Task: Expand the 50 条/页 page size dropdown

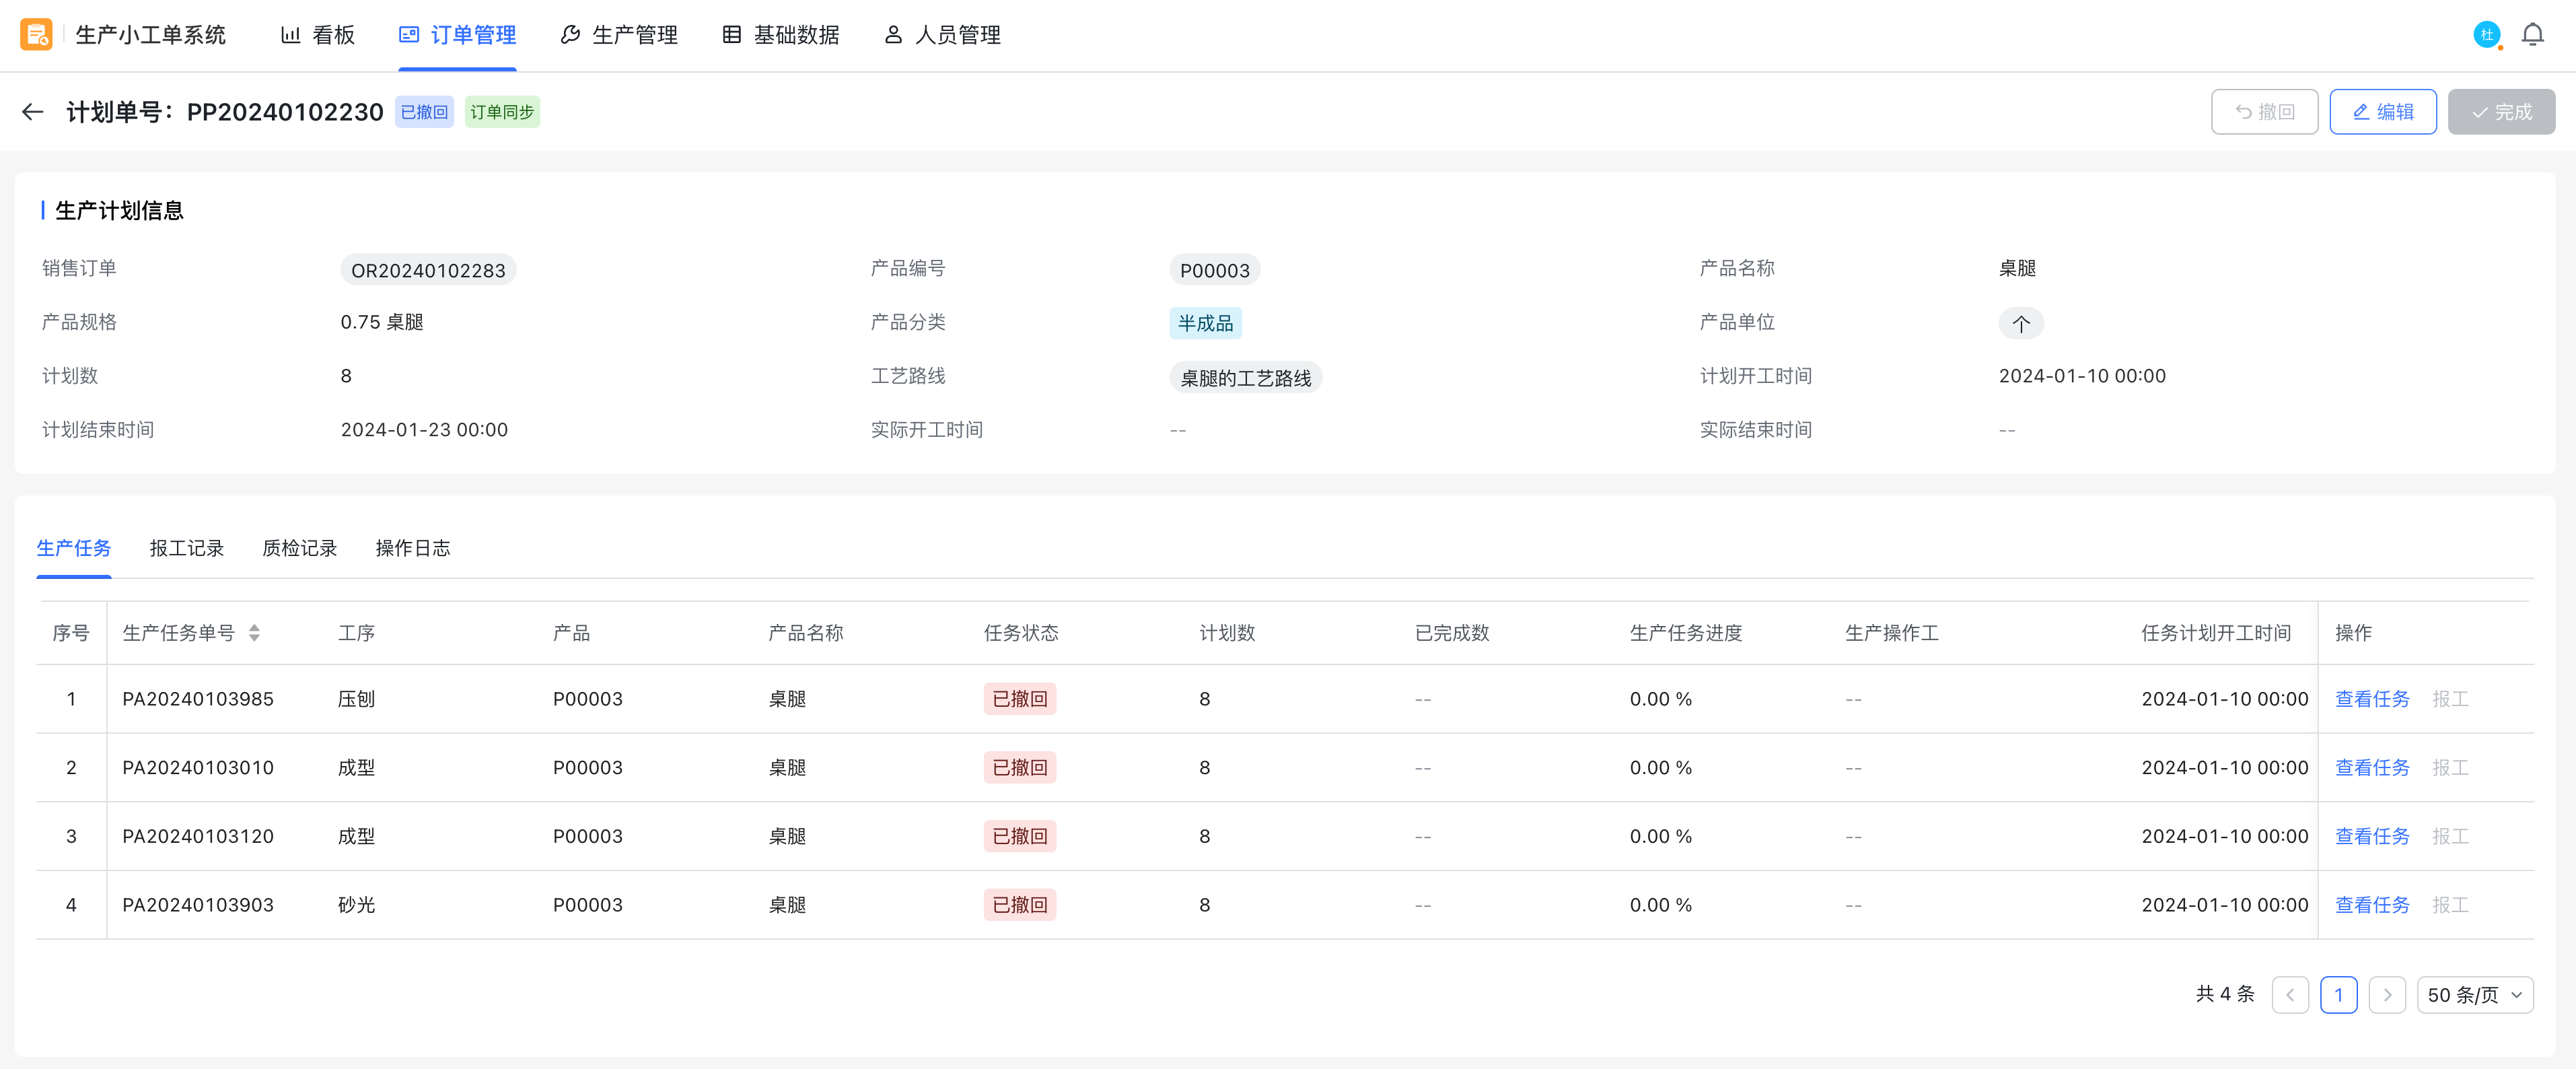Action: click(x=2474, y=995)
